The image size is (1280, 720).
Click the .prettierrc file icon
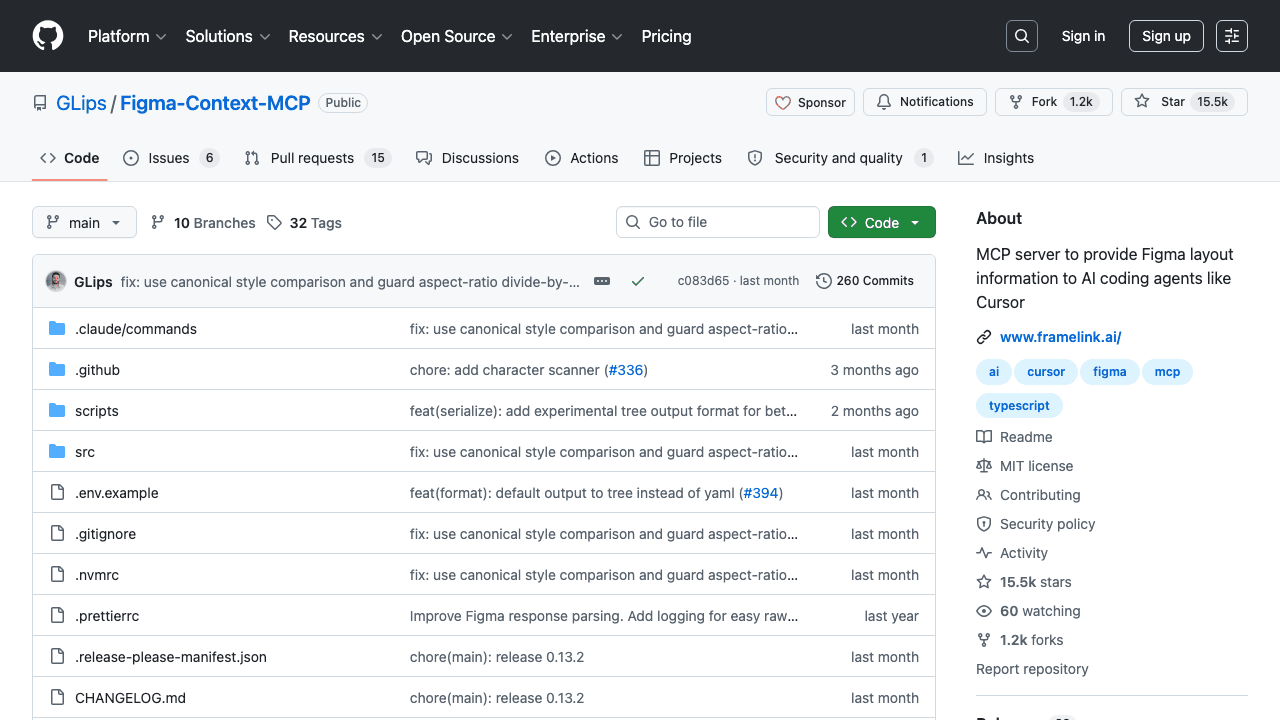pos(57,616)
